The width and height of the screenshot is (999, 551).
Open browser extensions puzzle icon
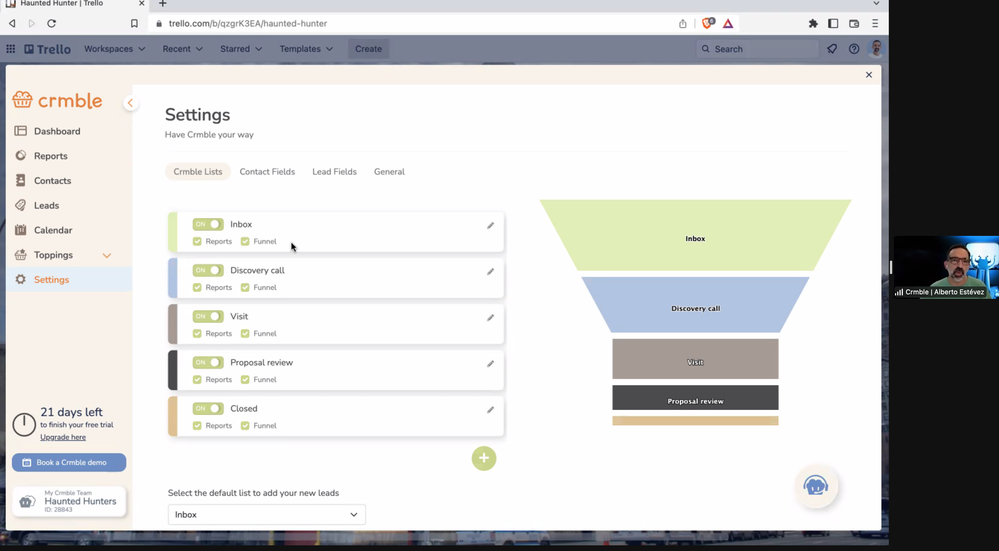coord(813,24)
